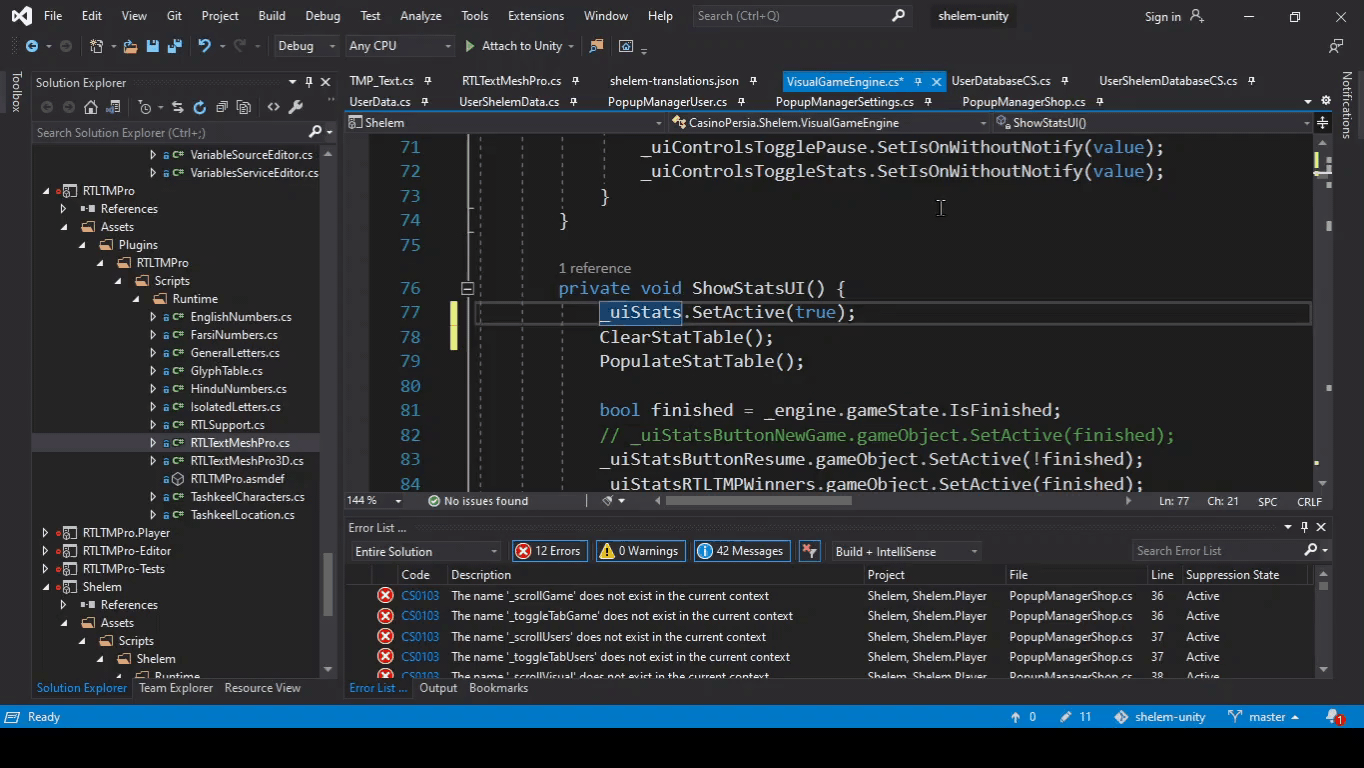Click the Error List clear filter icon

[x=810, y=551]
